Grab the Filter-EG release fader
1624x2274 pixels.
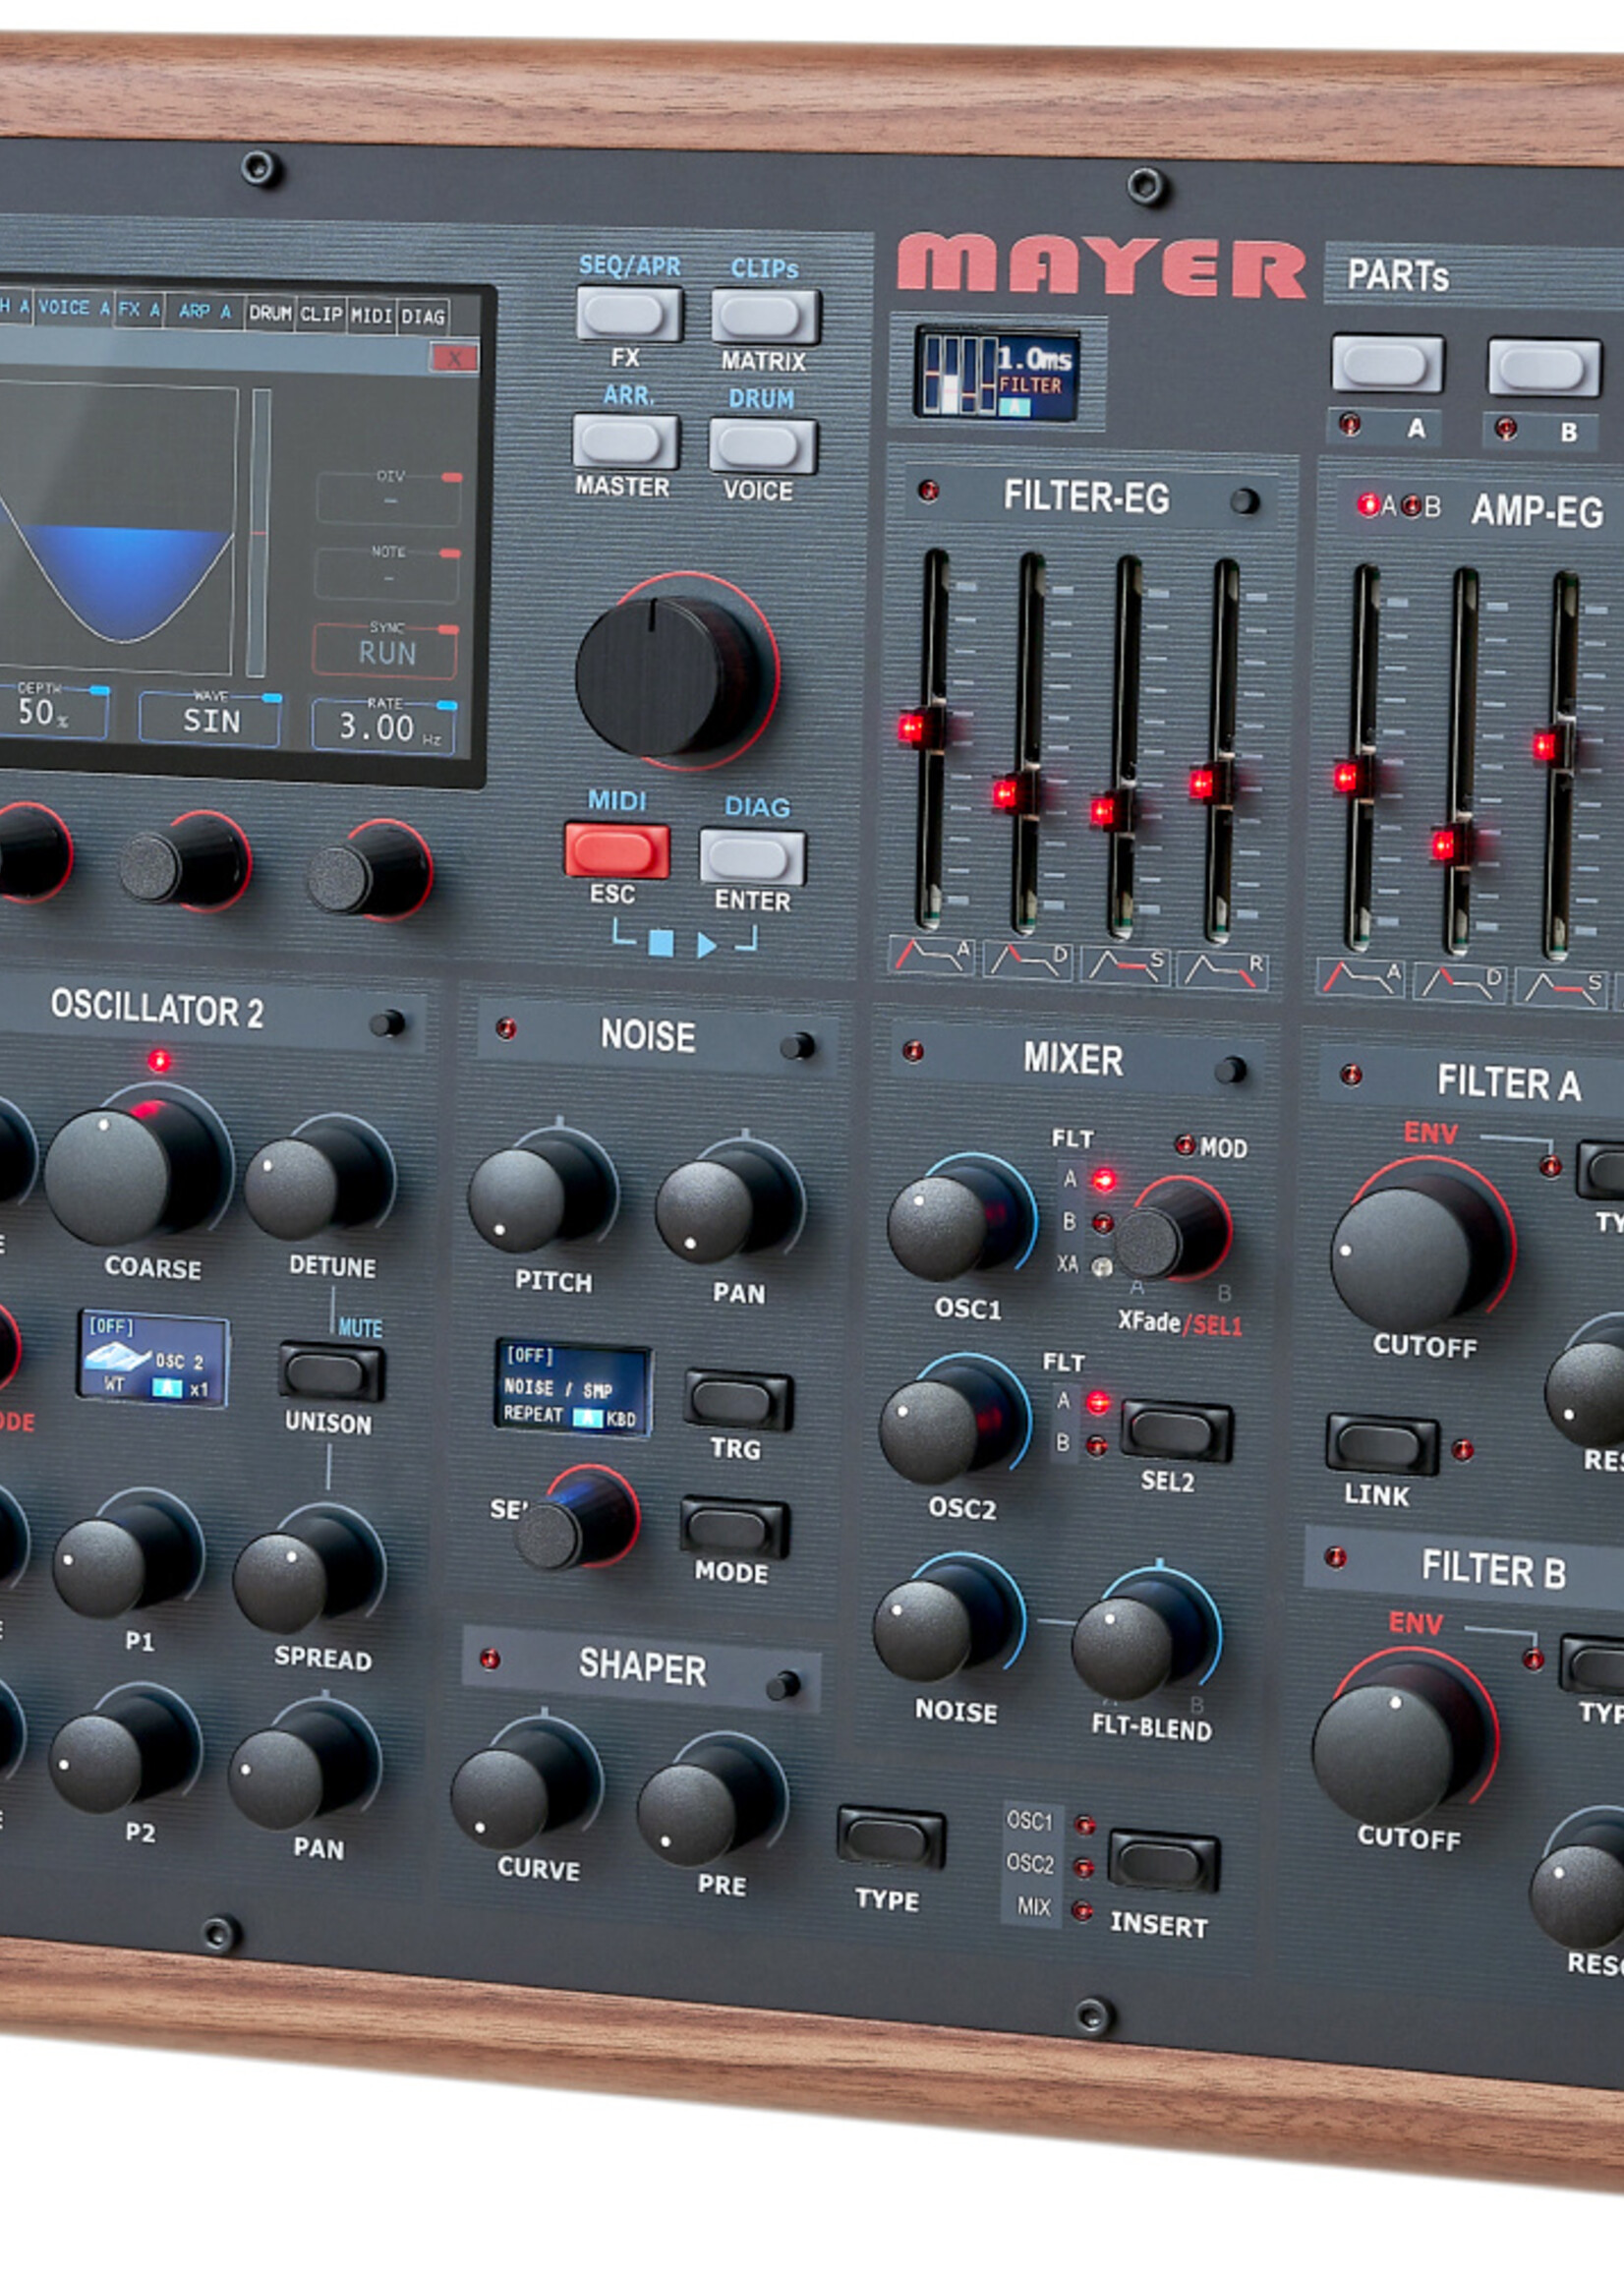(1210, 784)
